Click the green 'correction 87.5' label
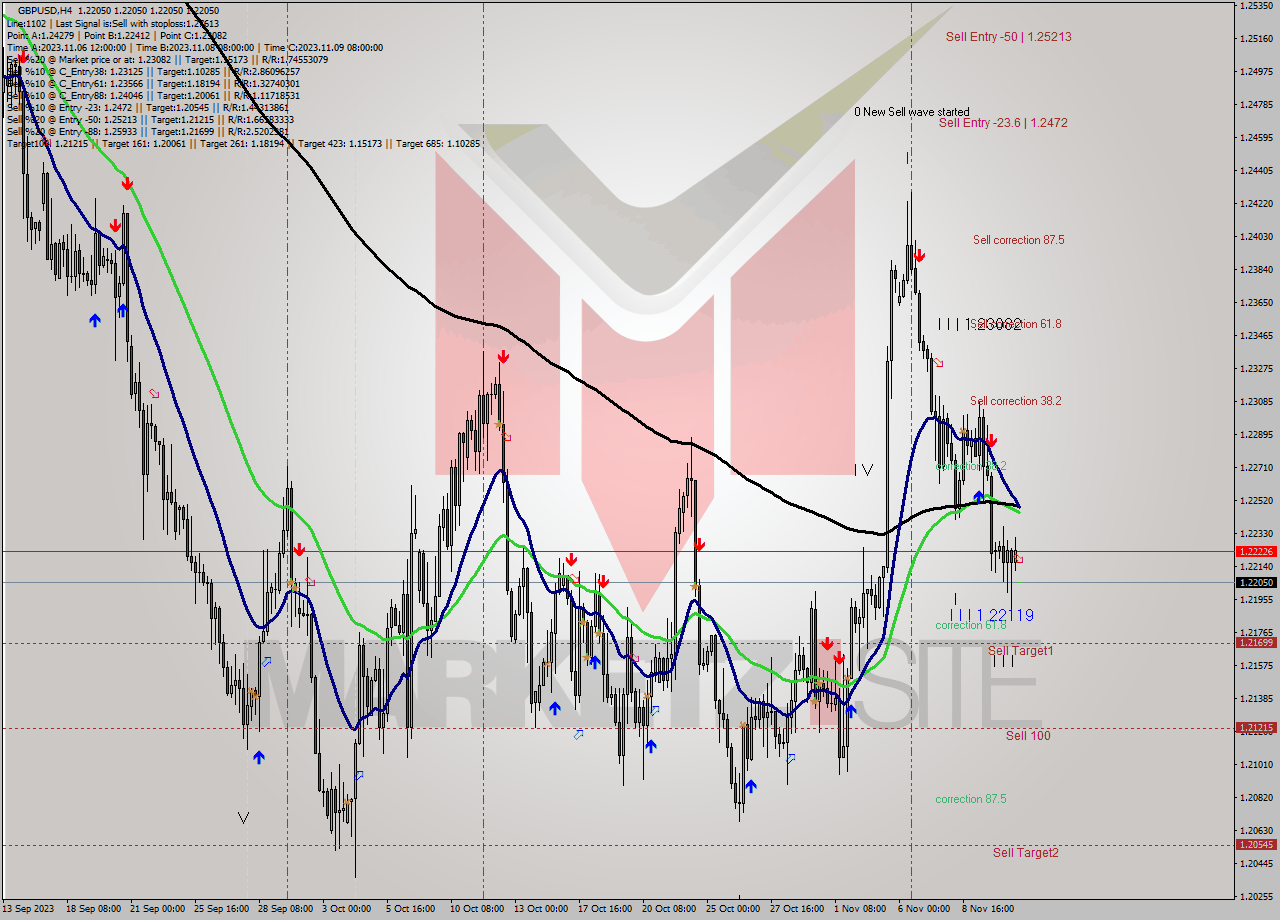 click(x=970, y=799)
